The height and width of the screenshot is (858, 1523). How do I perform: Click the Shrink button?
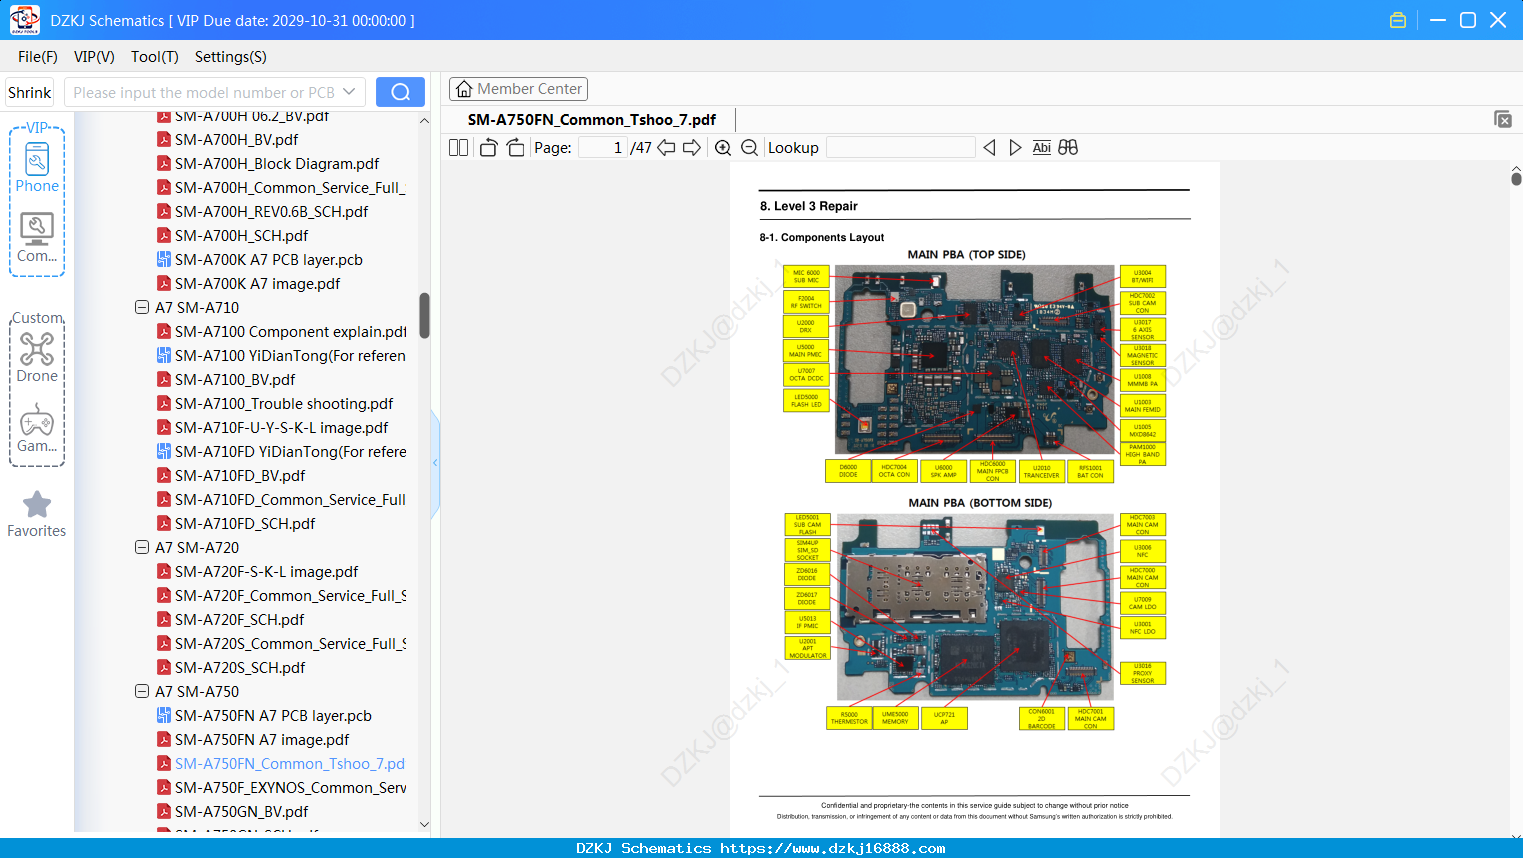click(29, 92)
